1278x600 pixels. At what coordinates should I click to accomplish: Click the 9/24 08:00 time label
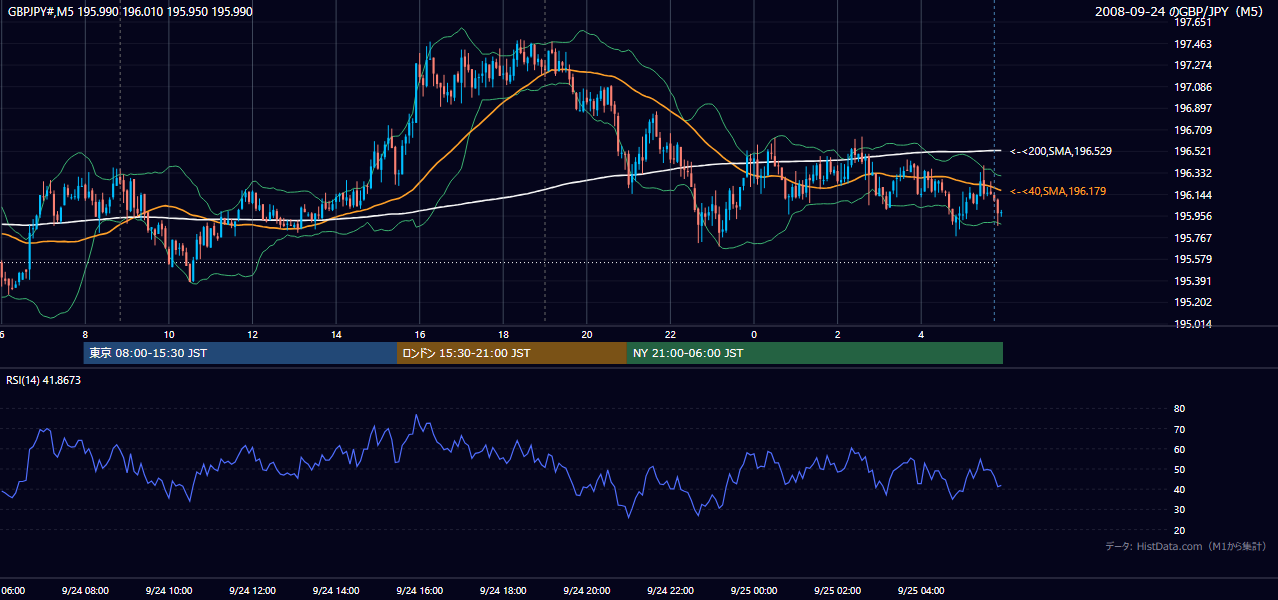coord(85,591)
